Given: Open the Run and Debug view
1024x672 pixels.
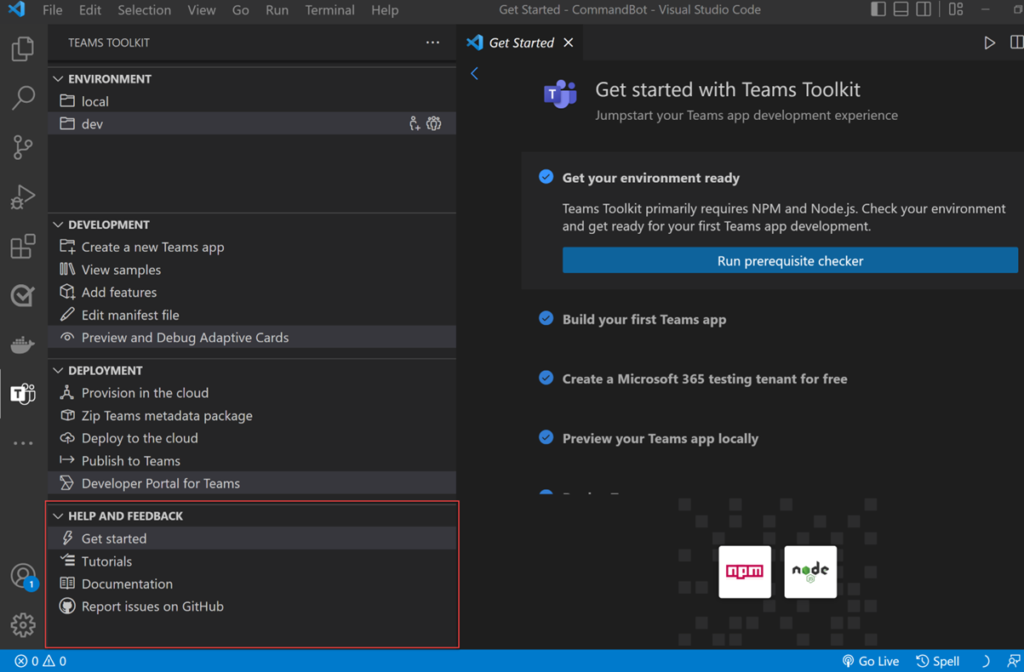Looking at the screenshot, I should click(x=22, y=197).
